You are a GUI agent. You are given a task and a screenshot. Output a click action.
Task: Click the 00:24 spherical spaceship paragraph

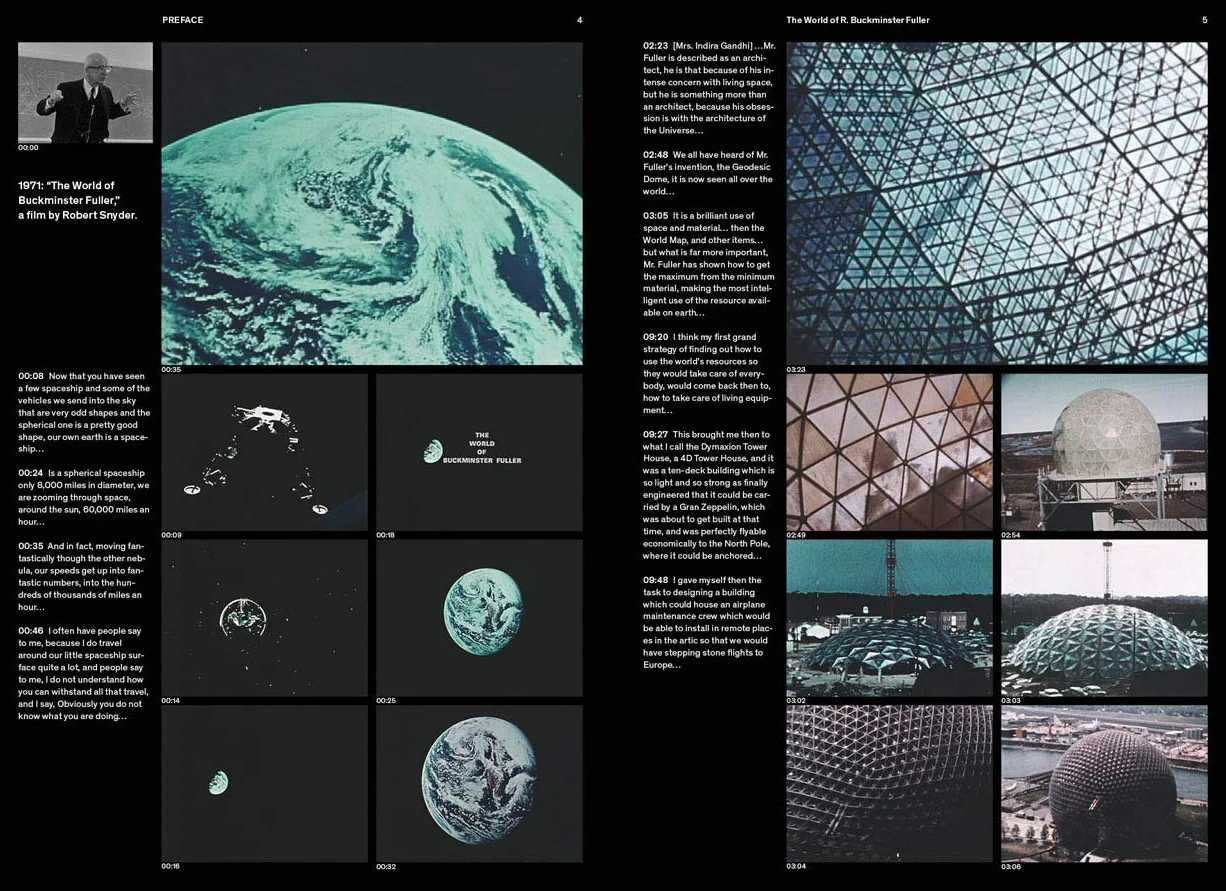84,497
